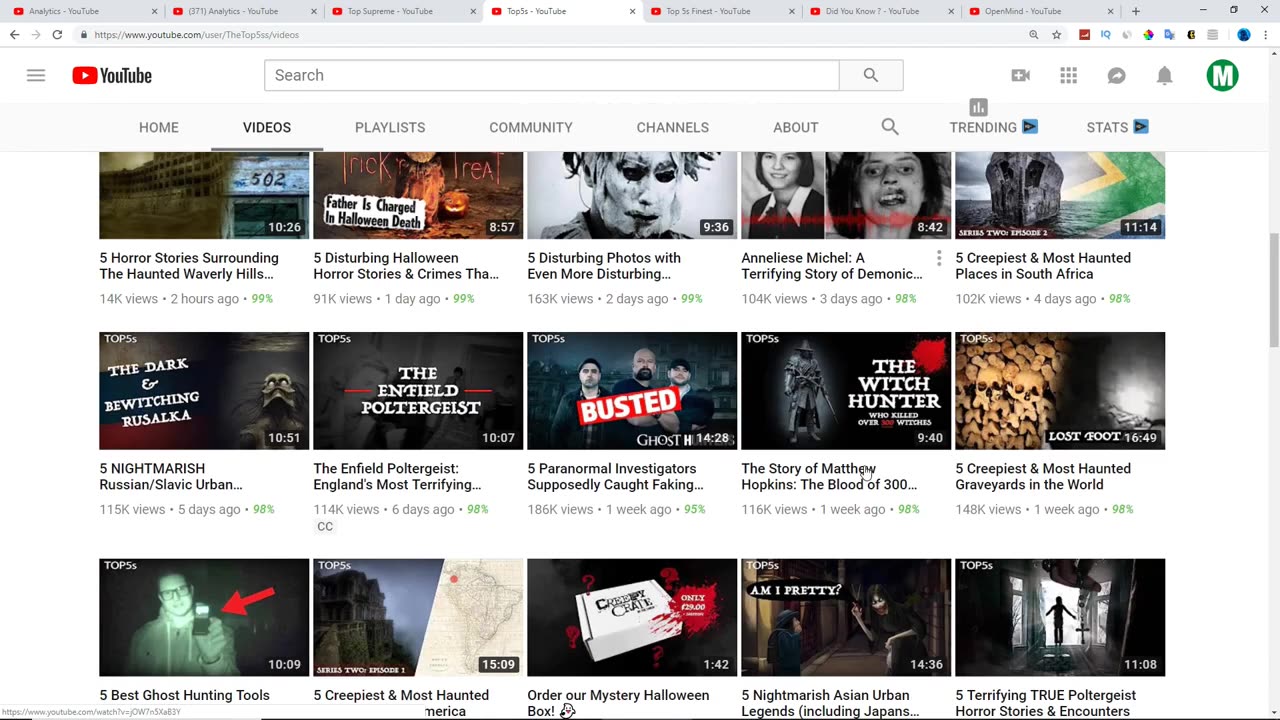
Task: Open the TRENDING tab
Action: [994, 127]
